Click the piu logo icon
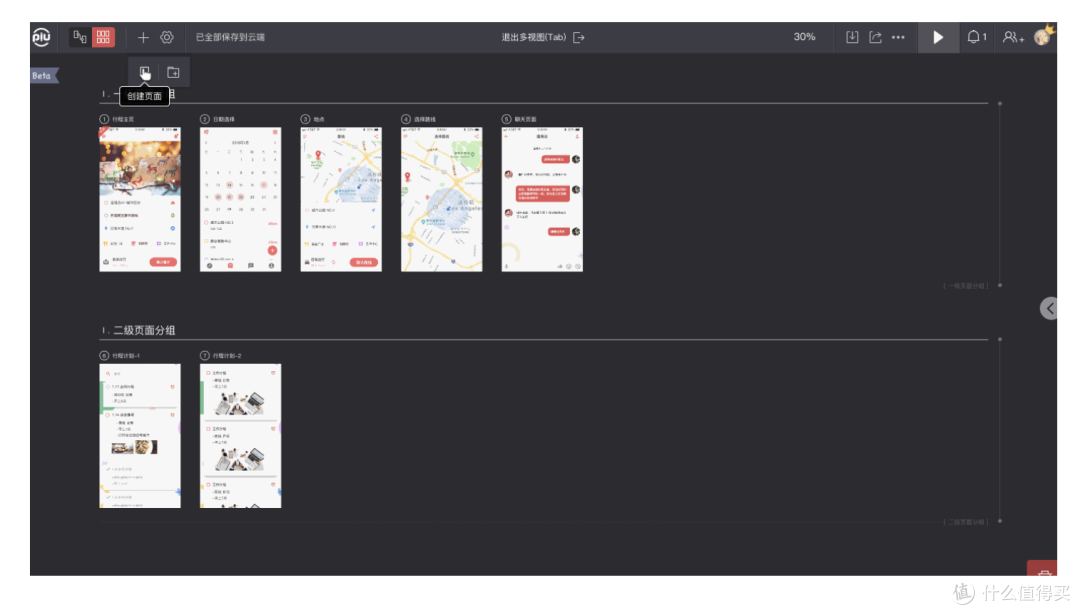This screenshot has width=1080, height=615. tap(41, 37)
